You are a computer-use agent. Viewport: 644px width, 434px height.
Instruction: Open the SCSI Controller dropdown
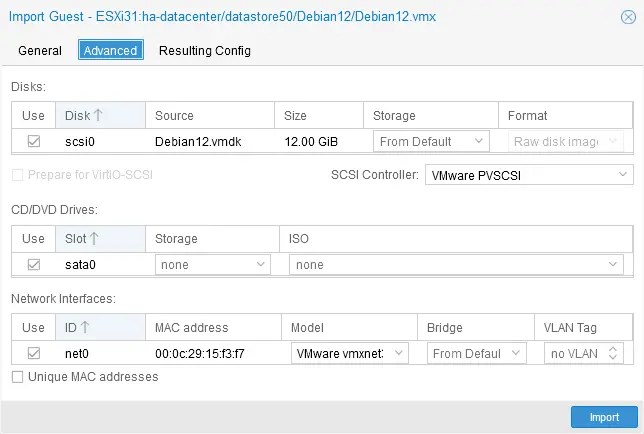(x=529, y=175)
